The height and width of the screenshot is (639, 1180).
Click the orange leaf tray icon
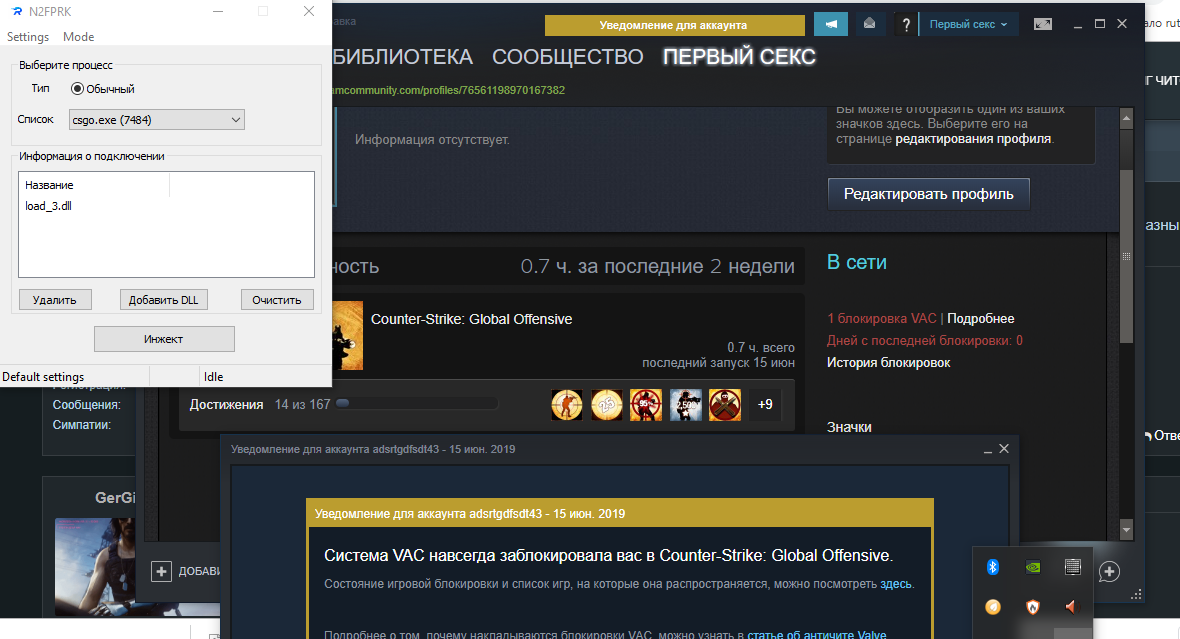point(993,607)
